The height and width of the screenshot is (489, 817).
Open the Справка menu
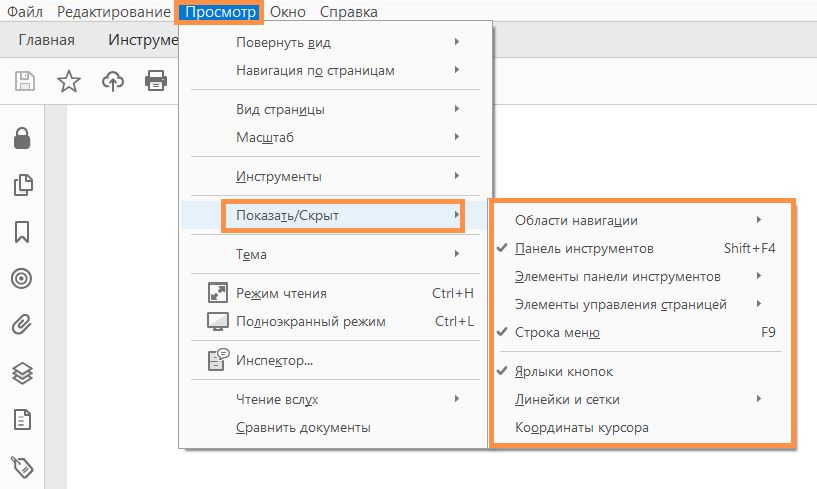[x=349, y=11]
